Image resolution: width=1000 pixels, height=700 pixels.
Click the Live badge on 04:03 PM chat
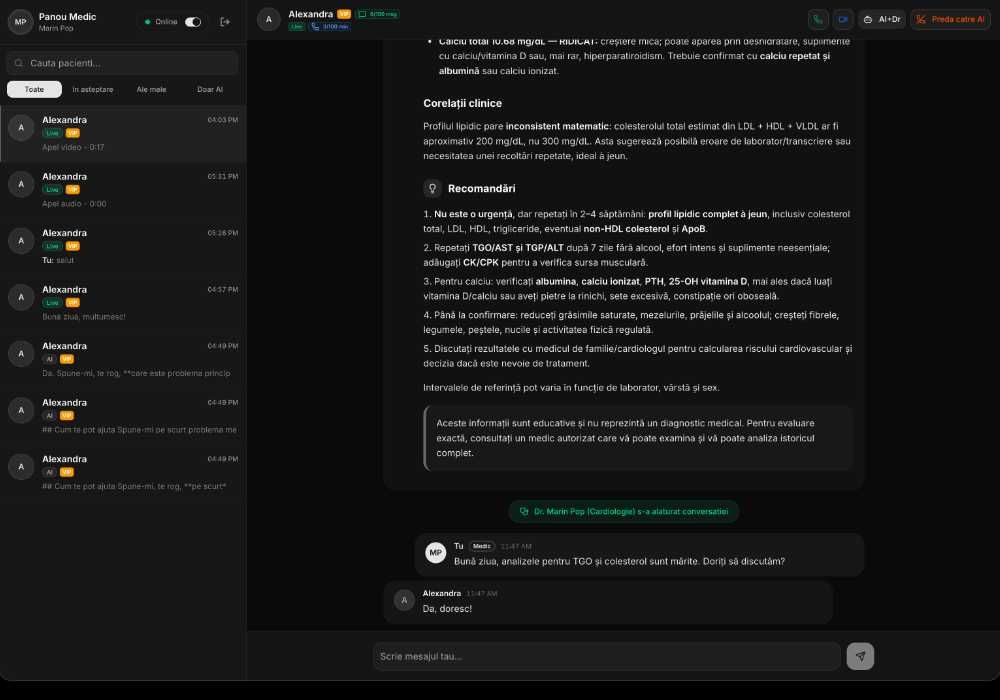(x=52, y=133)
